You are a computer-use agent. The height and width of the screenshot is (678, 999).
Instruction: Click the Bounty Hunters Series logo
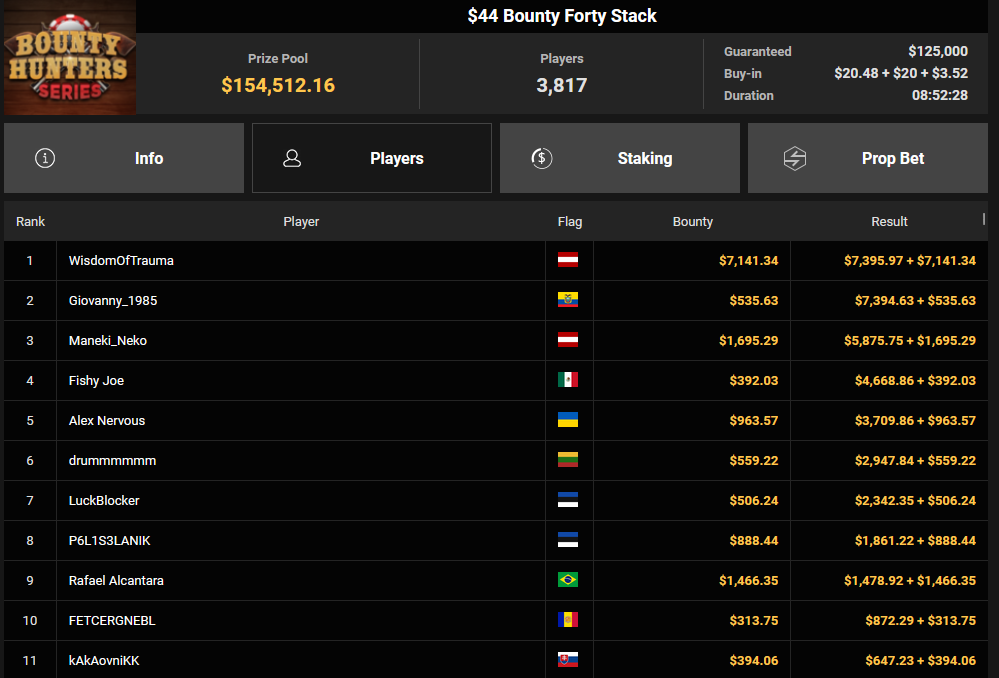(69, 57)
